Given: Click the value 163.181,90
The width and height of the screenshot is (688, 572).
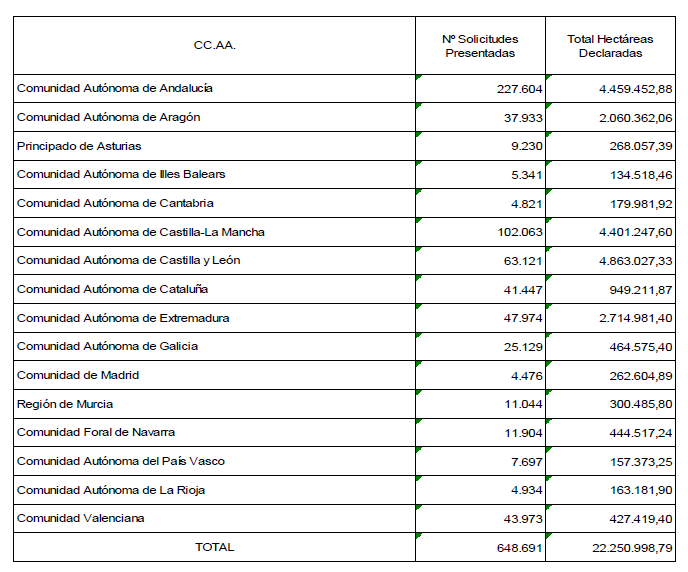Looking at the screenshot, I should point(641,490).
